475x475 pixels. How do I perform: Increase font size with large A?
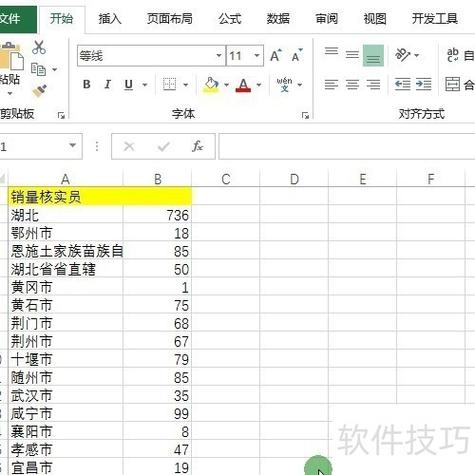pyautogui.click(x=276, y=55)
